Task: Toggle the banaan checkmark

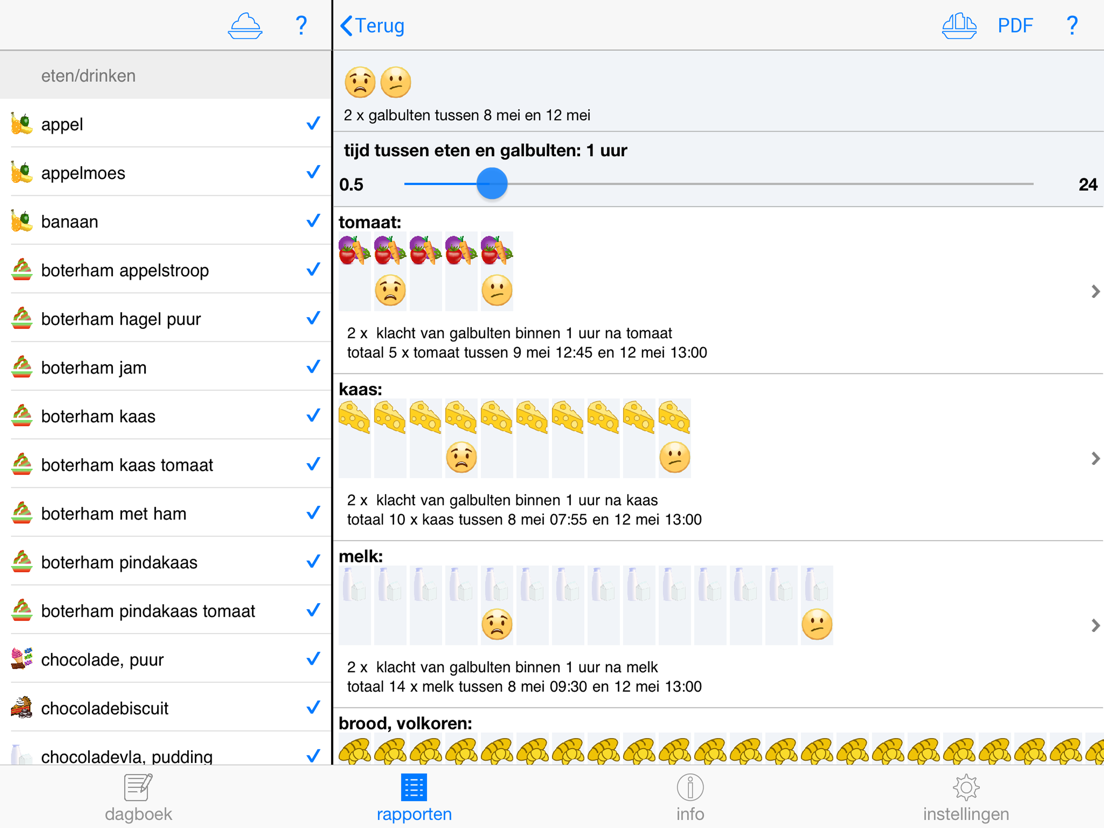Action: (313, 221)
